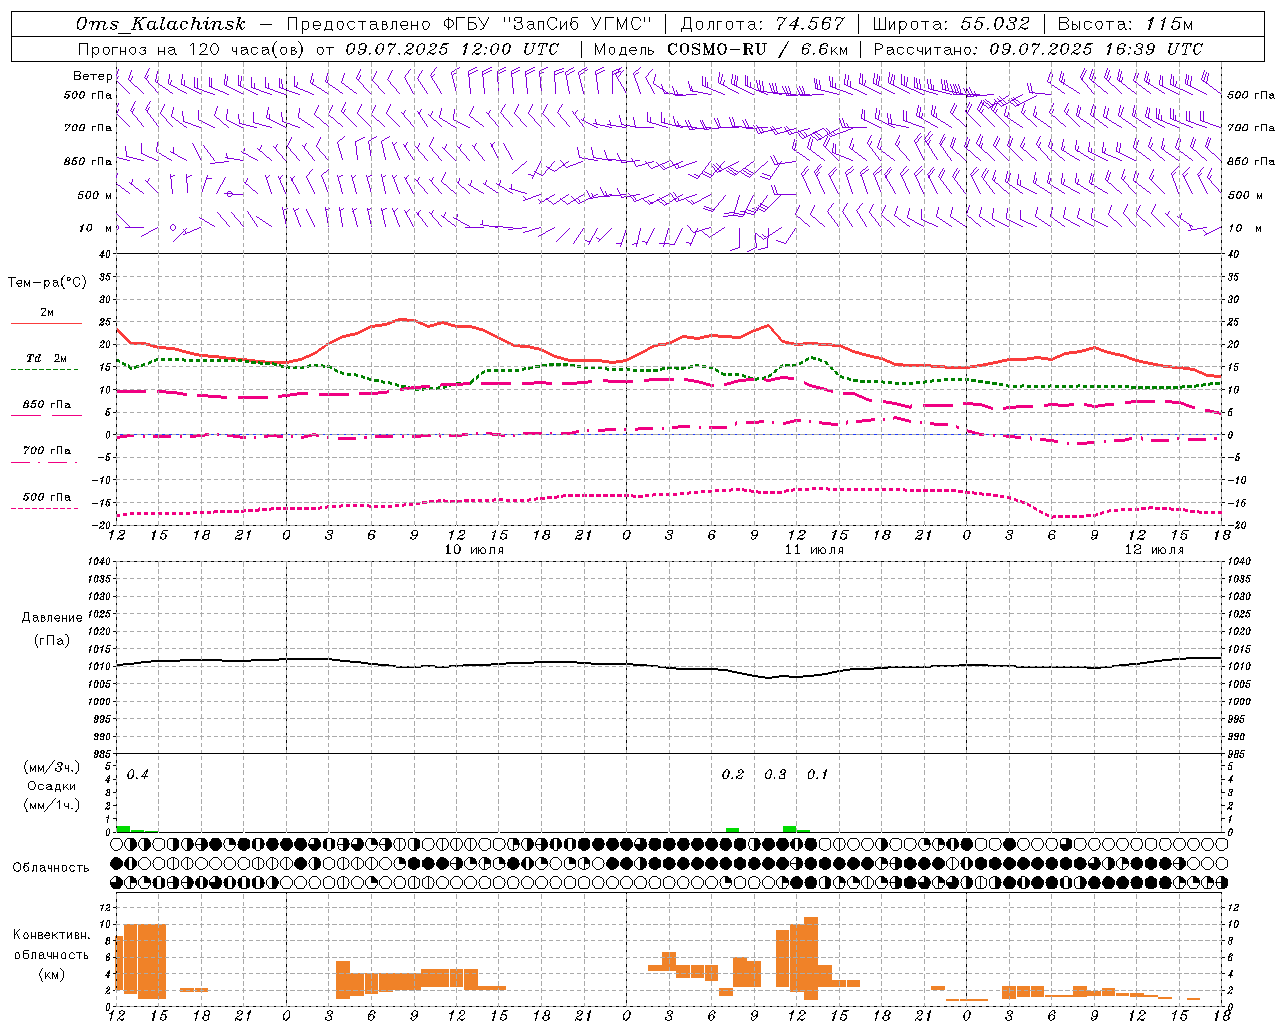The height and width of the screenshot is (1024, 1280).
Task: Click the Oms_Kalachinsk station title
Action: [x=161, y=25]
